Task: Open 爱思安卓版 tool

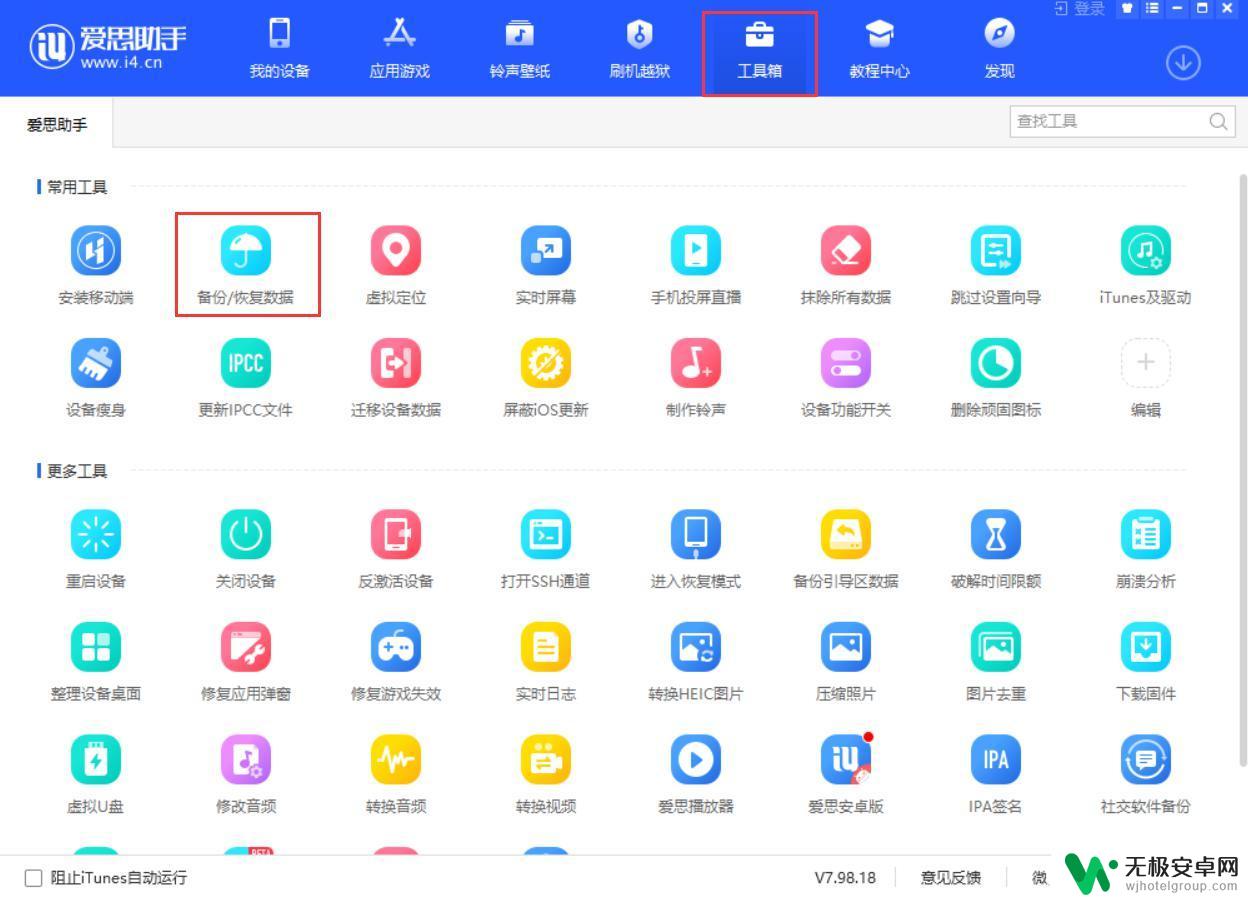Action: pyautogui.click(x=846, y=760)
